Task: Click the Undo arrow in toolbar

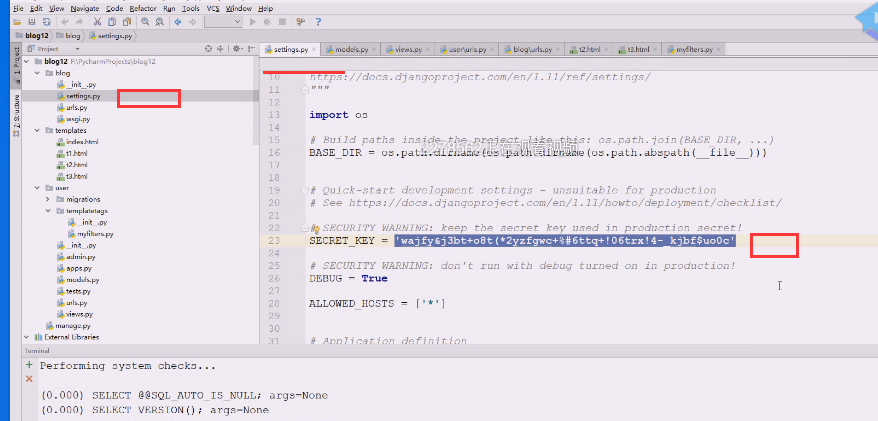Action: pos(64,22)
